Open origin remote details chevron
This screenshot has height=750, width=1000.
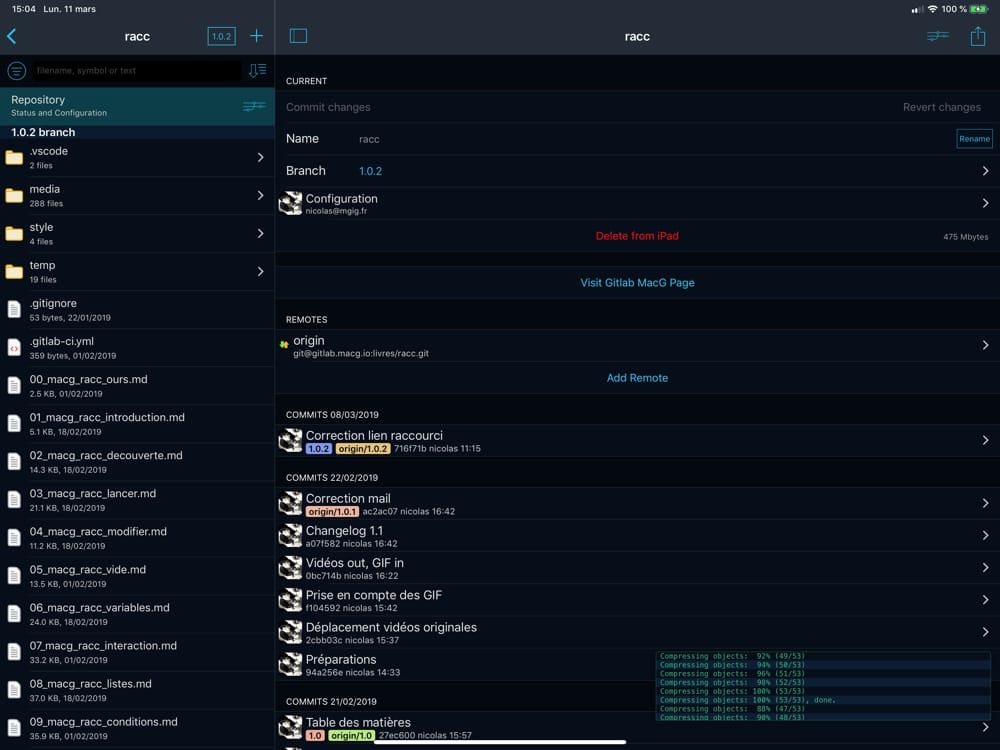(x=985, y=345)
